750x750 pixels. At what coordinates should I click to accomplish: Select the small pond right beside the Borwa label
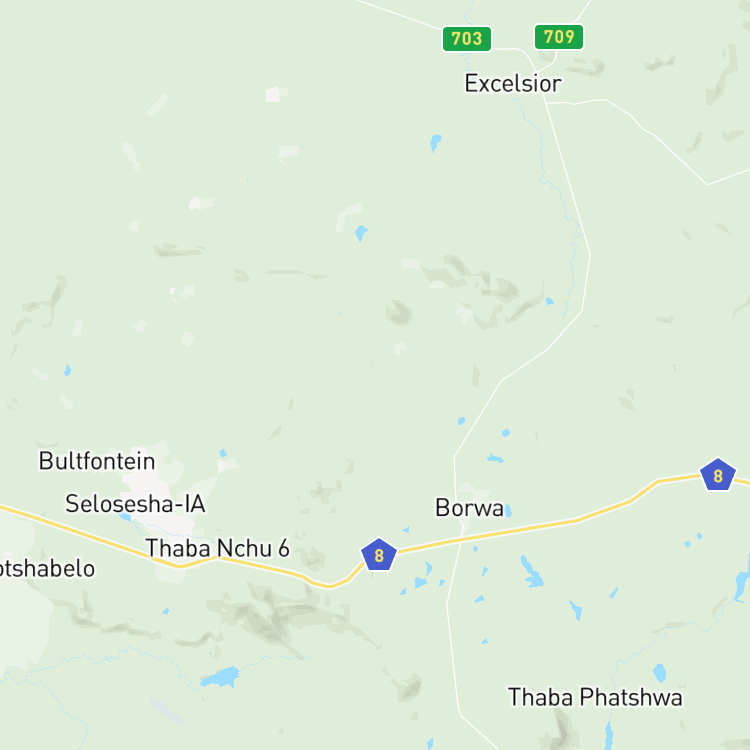[508, 510]
